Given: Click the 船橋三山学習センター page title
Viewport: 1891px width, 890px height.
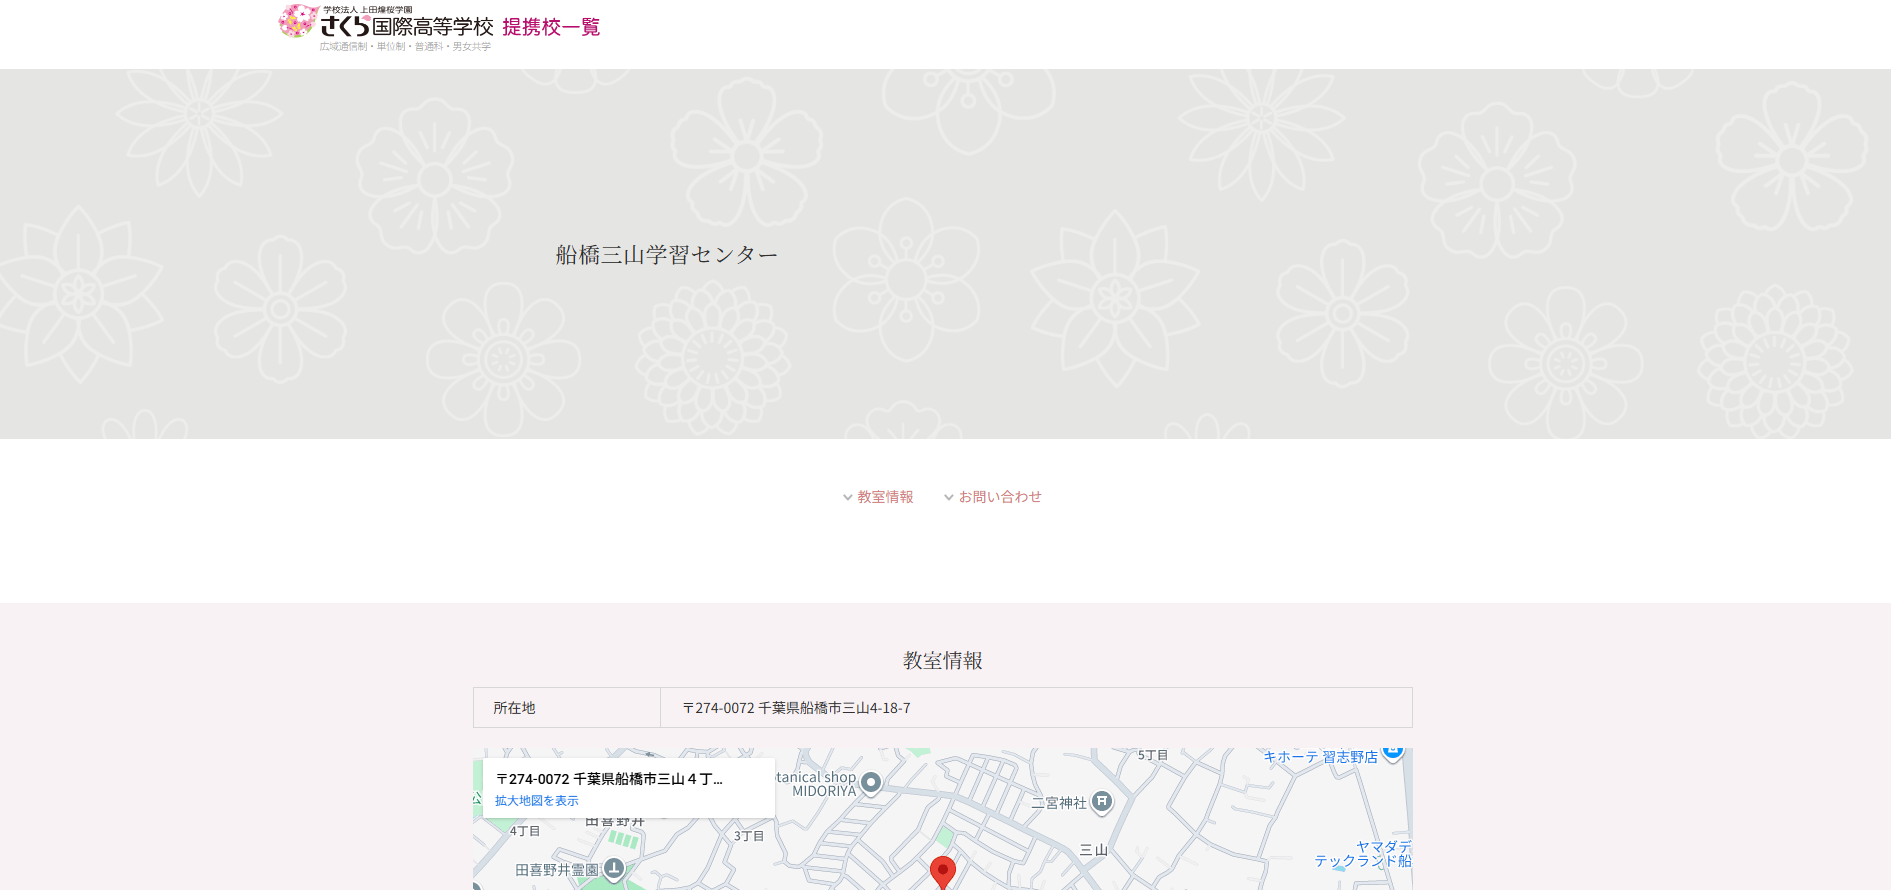Looking at the screenshot, I should [x=666, y=255].
